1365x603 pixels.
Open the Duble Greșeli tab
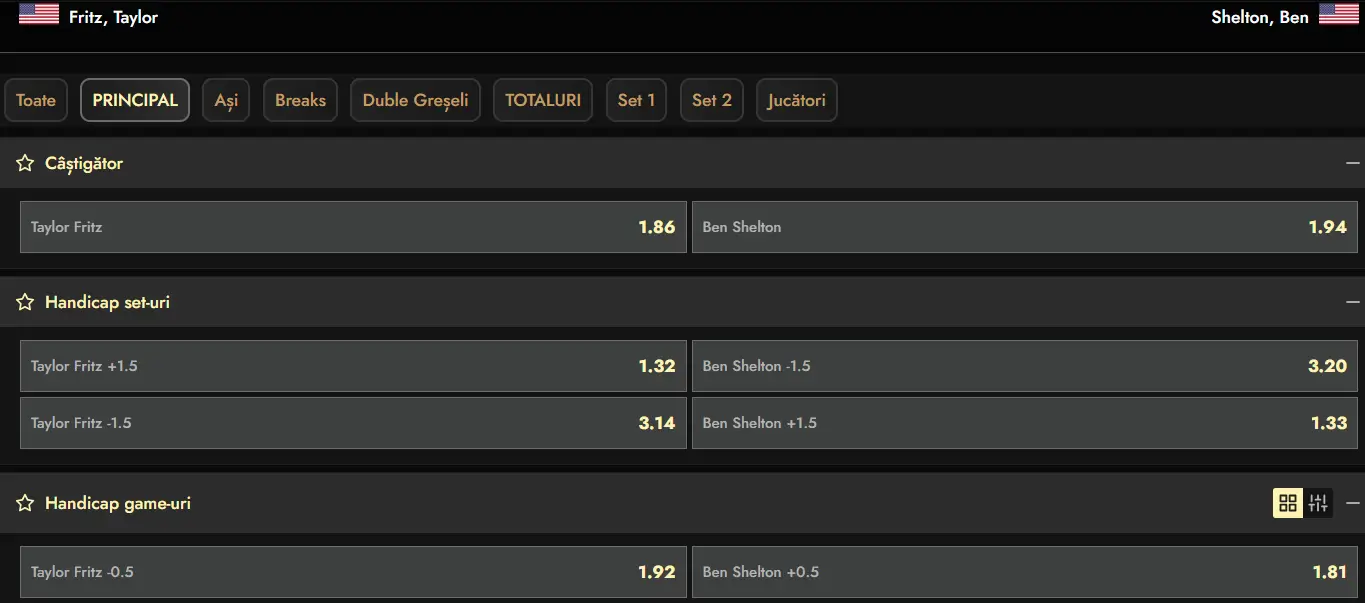tap(415, 100)
